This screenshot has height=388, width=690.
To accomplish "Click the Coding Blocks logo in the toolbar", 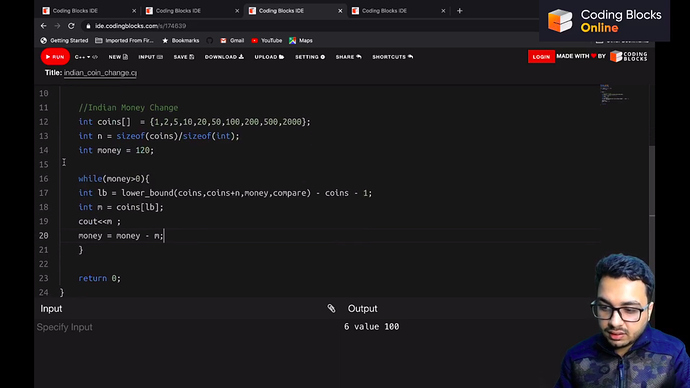I will (628, 56).
